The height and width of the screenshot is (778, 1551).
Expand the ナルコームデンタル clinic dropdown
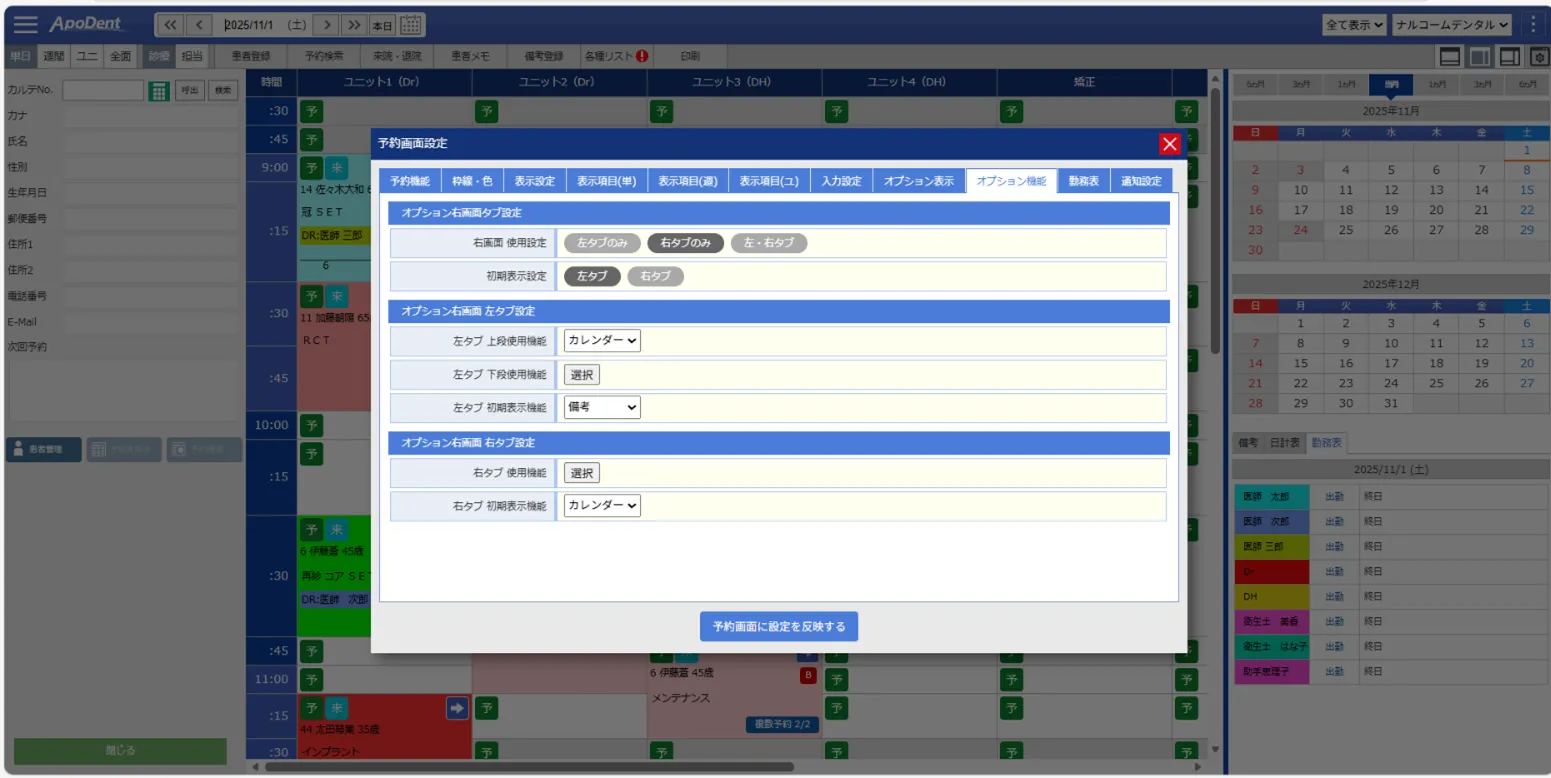click(x=1451, y=24)
